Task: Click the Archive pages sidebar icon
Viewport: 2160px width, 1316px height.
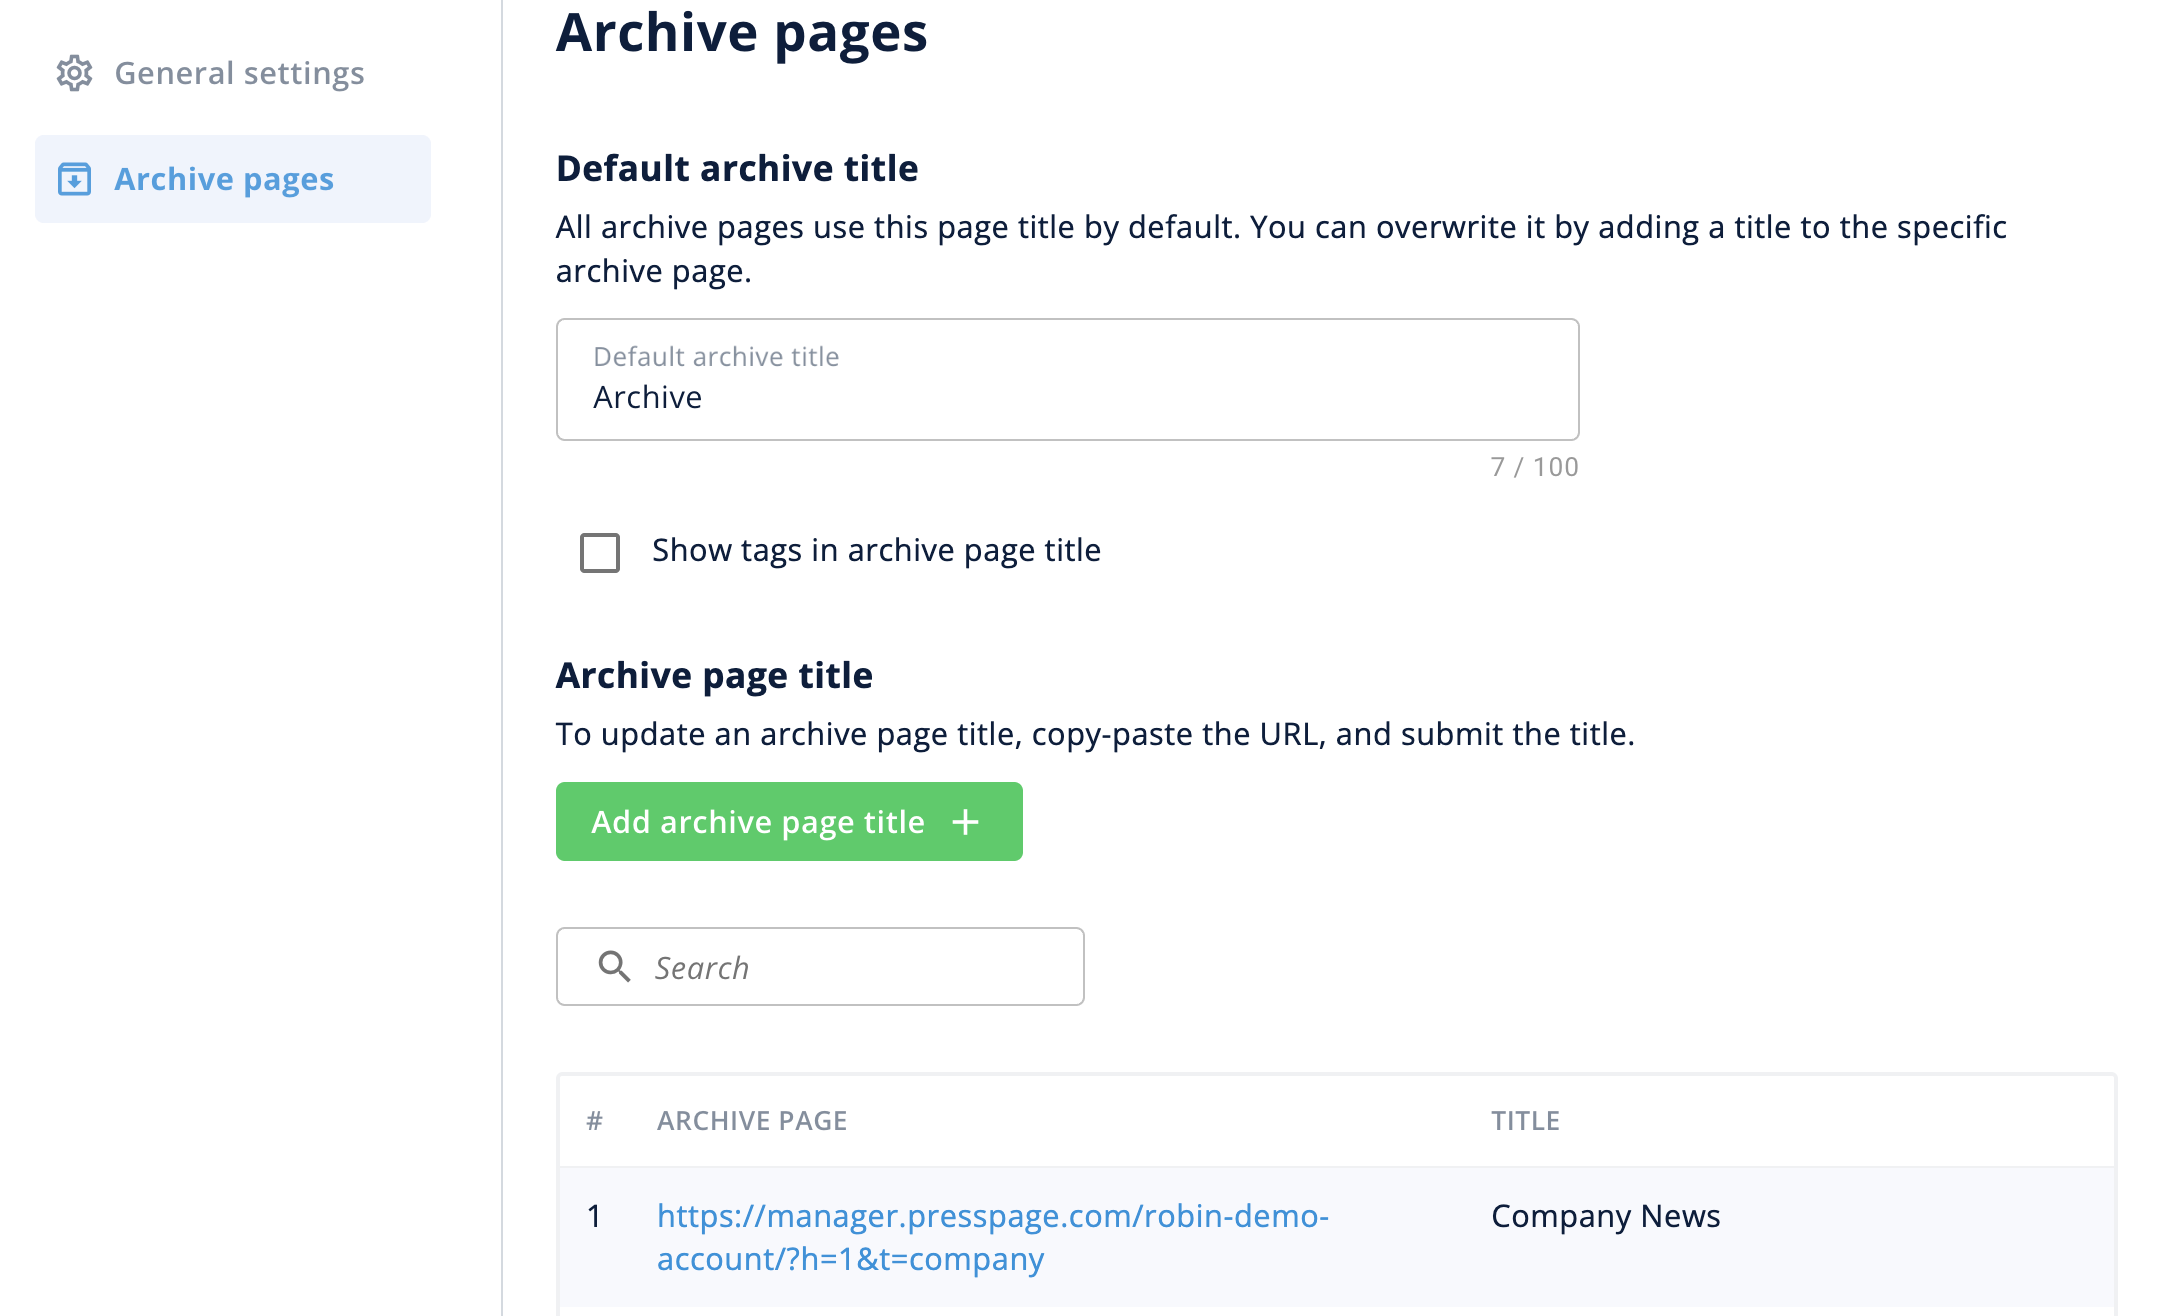Action: pos(74,179)
